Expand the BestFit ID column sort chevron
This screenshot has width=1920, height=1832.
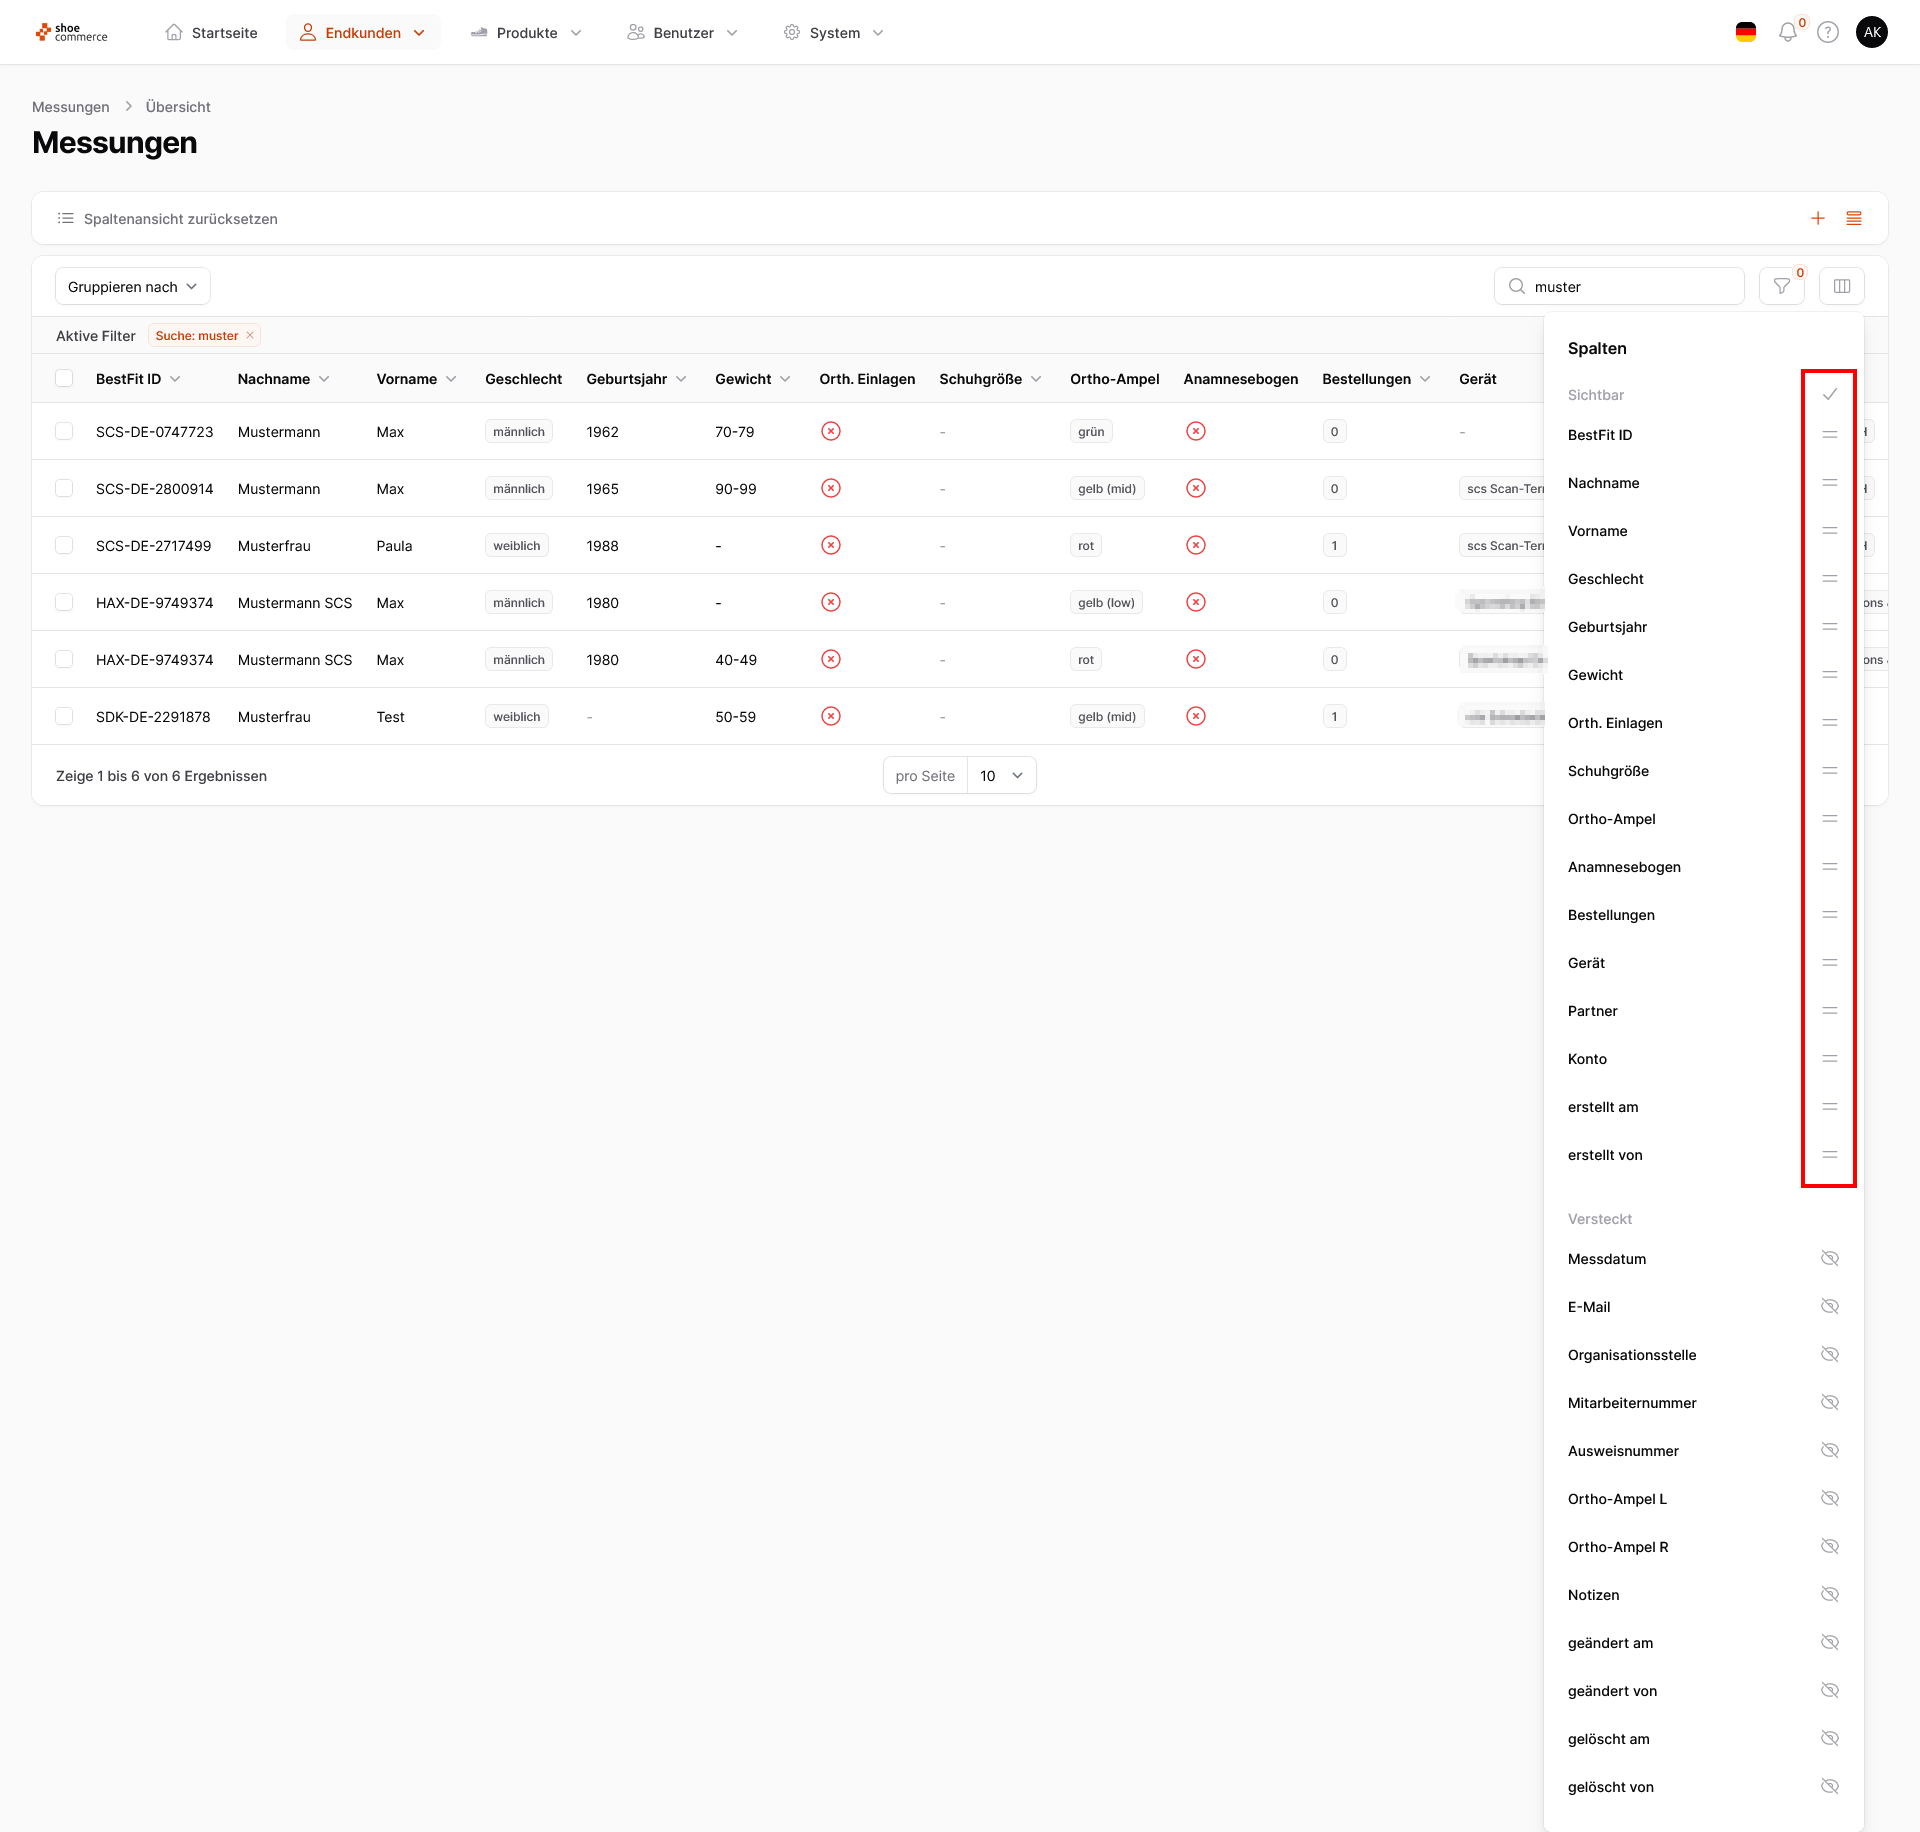pyautogui.click(x=176, y=379)
